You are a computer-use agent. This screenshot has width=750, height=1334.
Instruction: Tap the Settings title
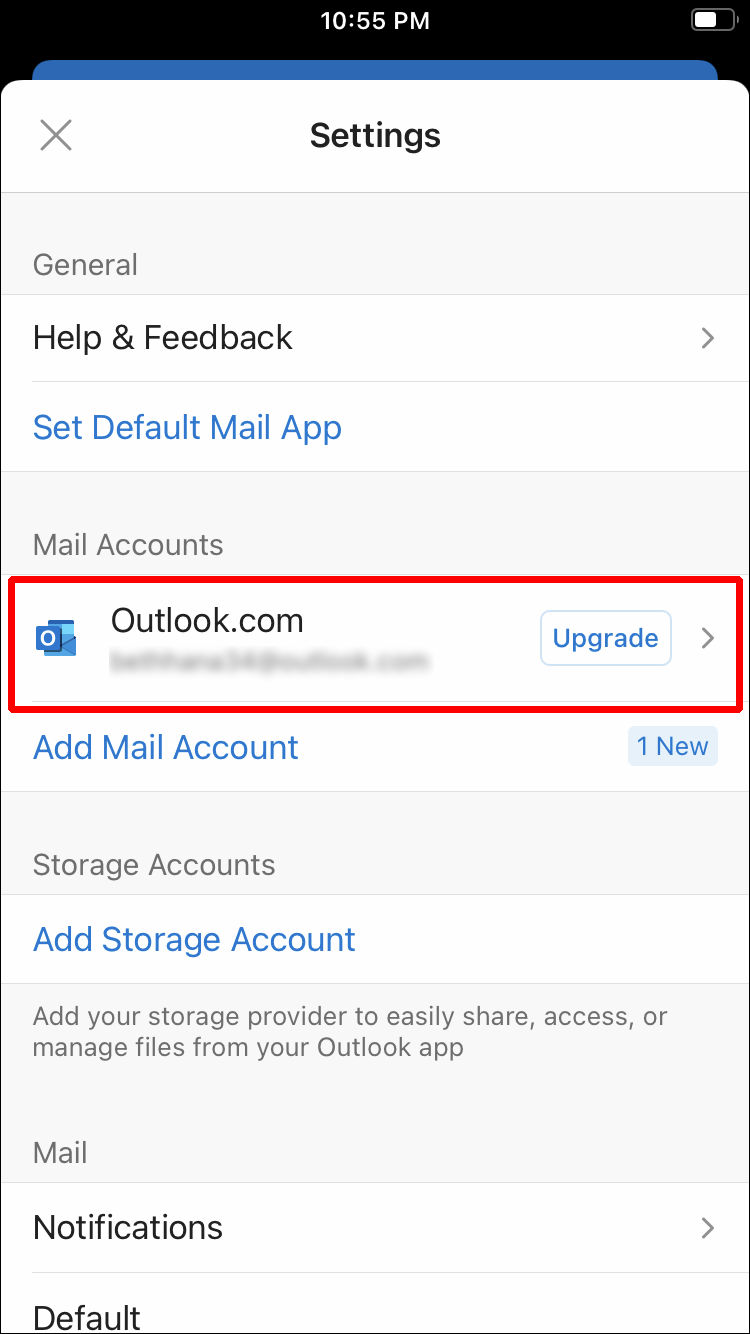(x=375, y=135)
